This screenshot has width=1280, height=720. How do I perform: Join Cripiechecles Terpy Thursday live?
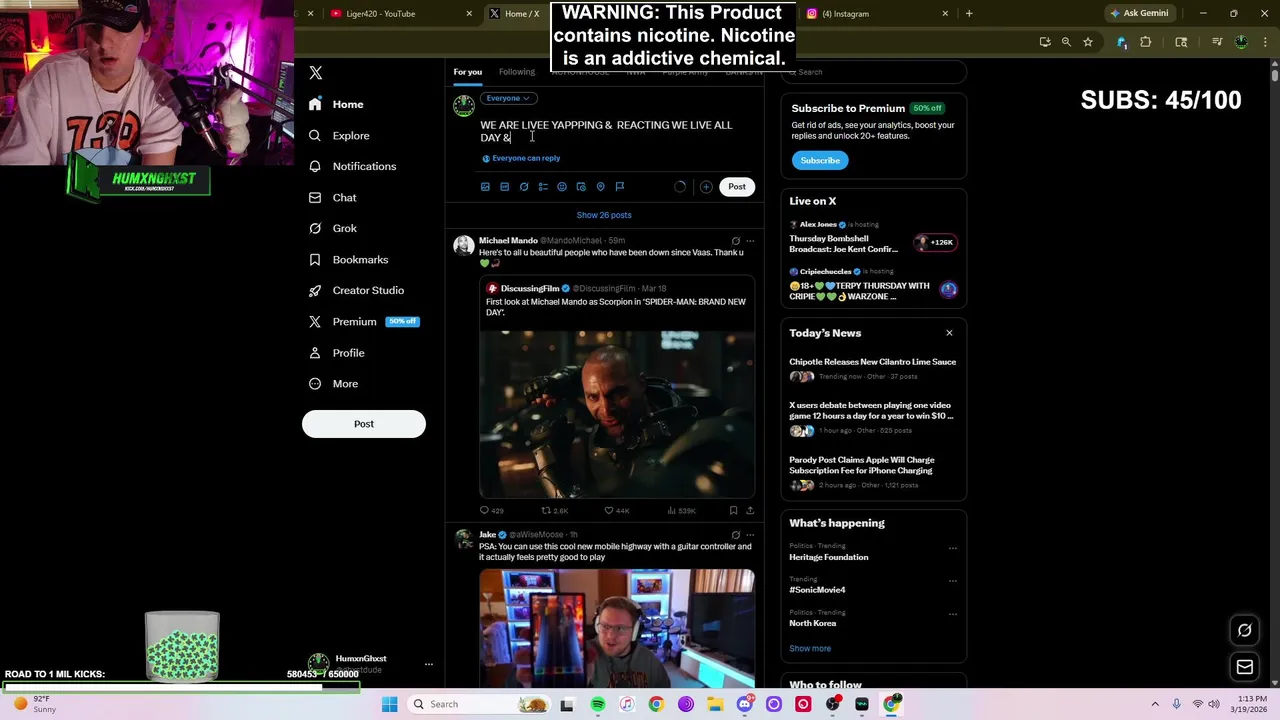point(873,284)
